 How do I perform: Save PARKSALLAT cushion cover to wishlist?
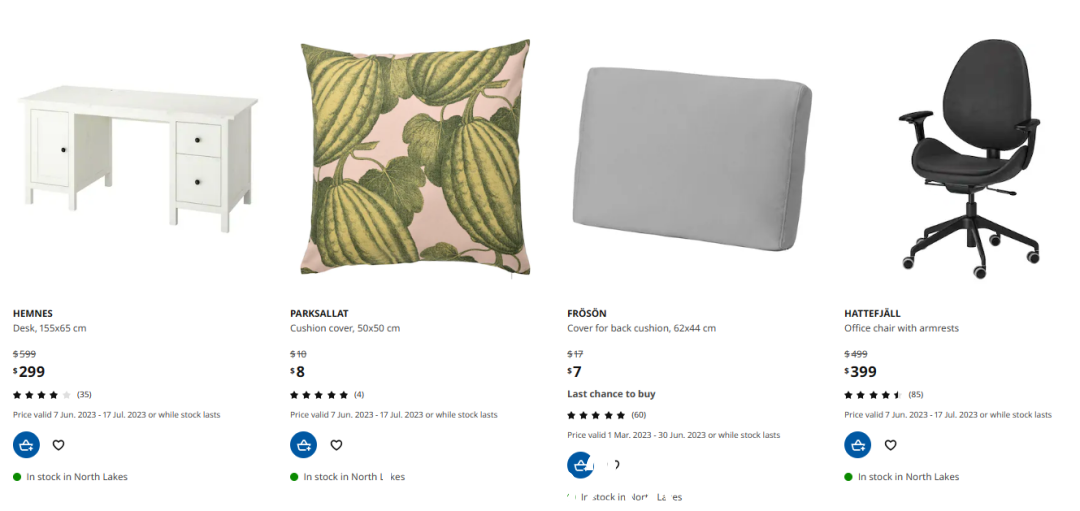coord(336,445)
